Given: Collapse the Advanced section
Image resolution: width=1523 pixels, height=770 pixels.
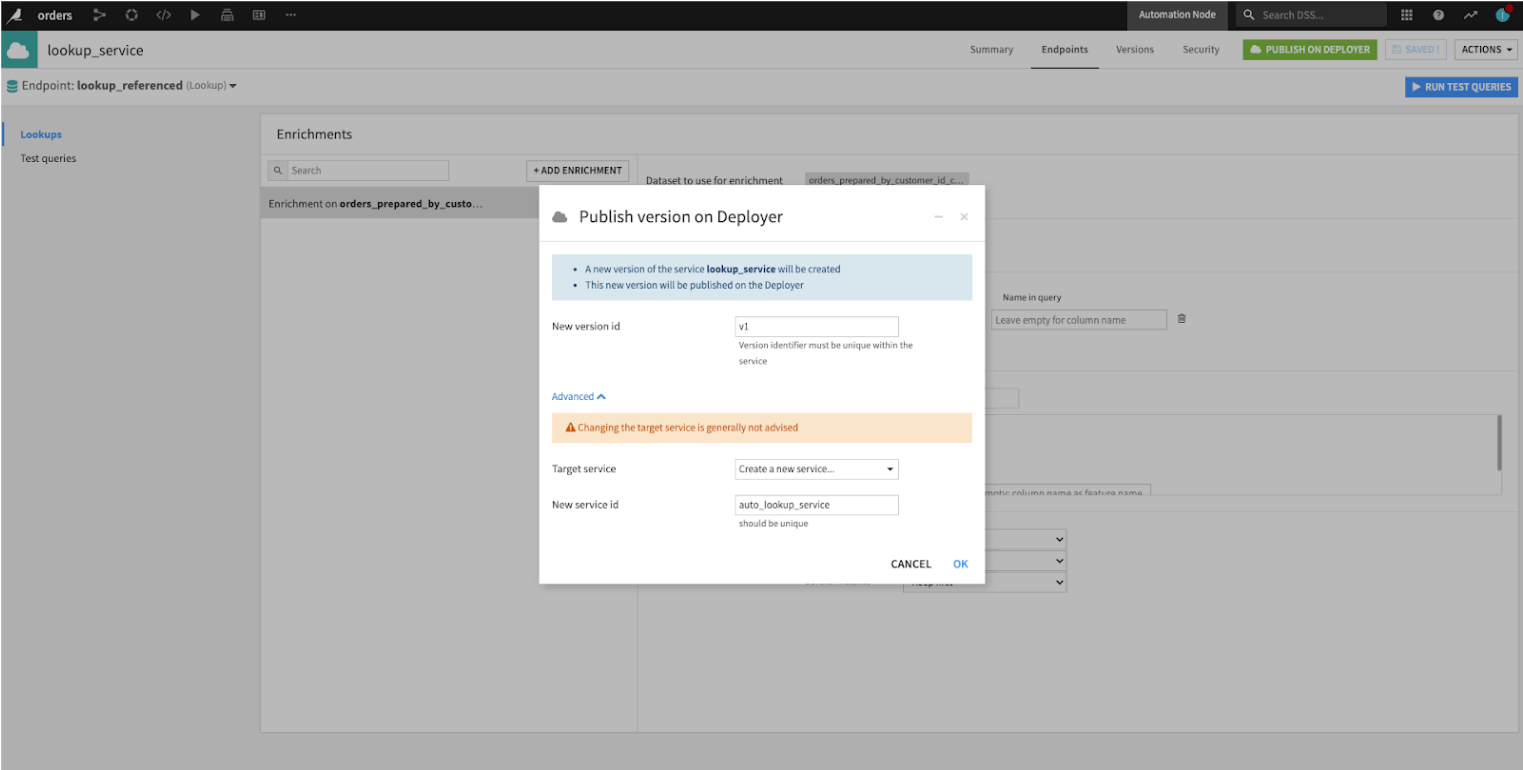Looking at the screenshot, I should pos(578,396).
